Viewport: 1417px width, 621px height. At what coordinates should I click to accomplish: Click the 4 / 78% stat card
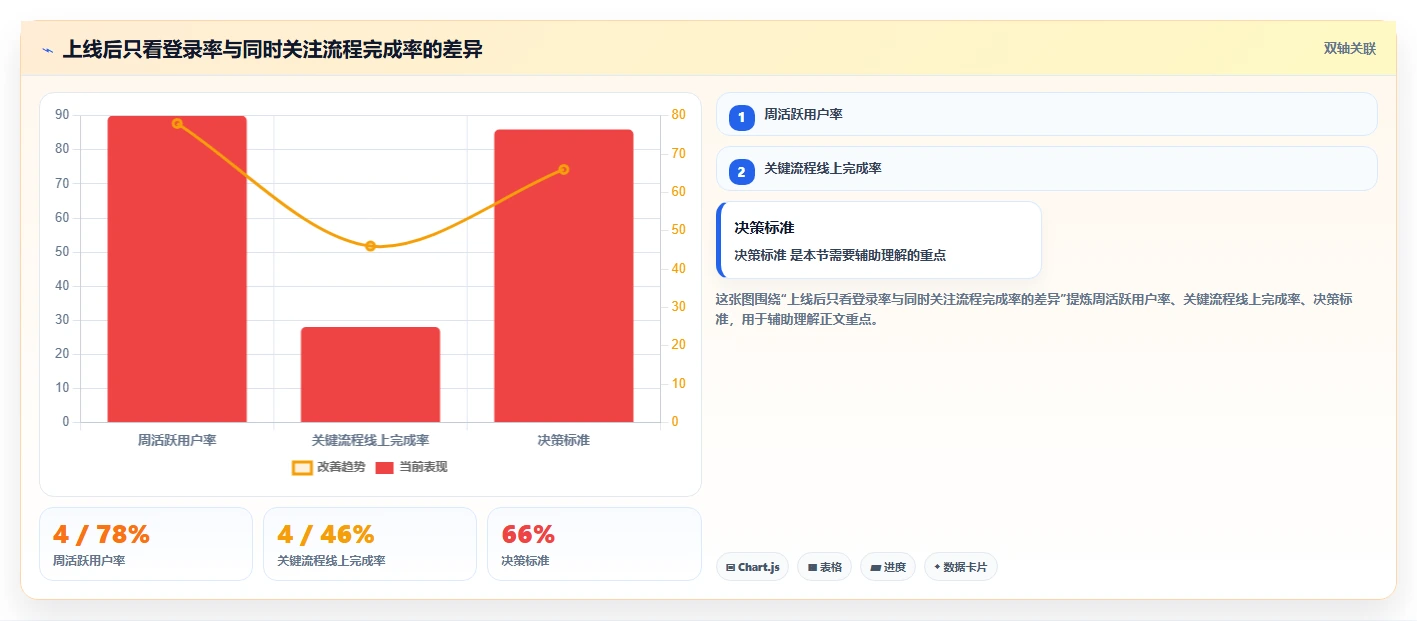(146, 544)
